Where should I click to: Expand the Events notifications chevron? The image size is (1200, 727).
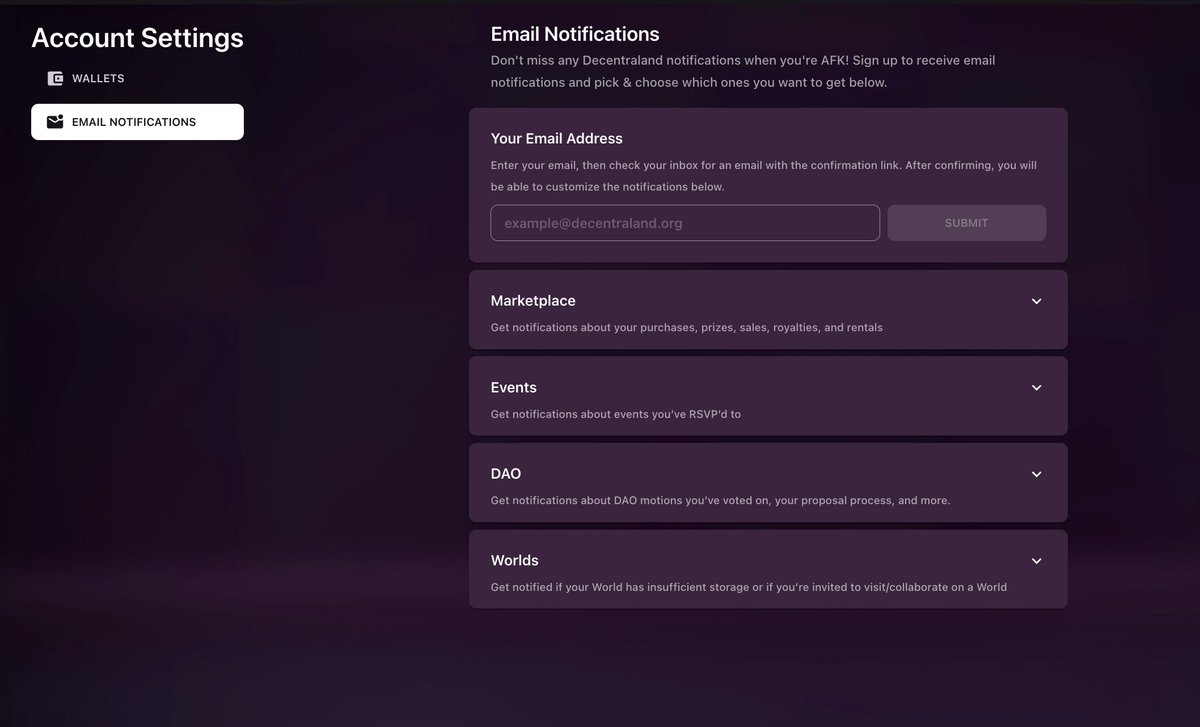pos(1036,388)
